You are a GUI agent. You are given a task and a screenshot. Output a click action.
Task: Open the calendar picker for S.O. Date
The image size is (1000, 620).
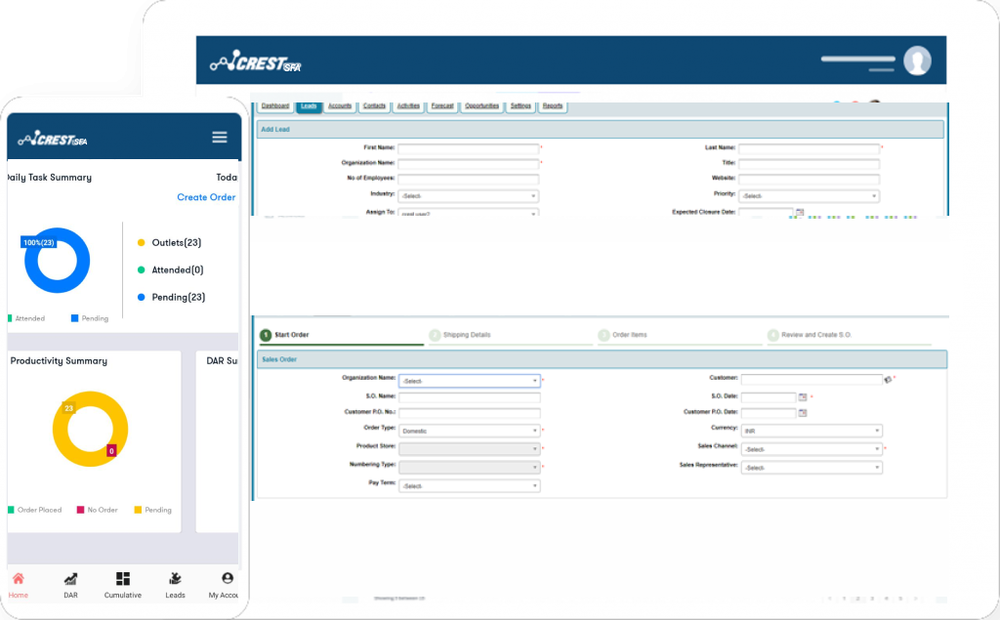[802, 397]
